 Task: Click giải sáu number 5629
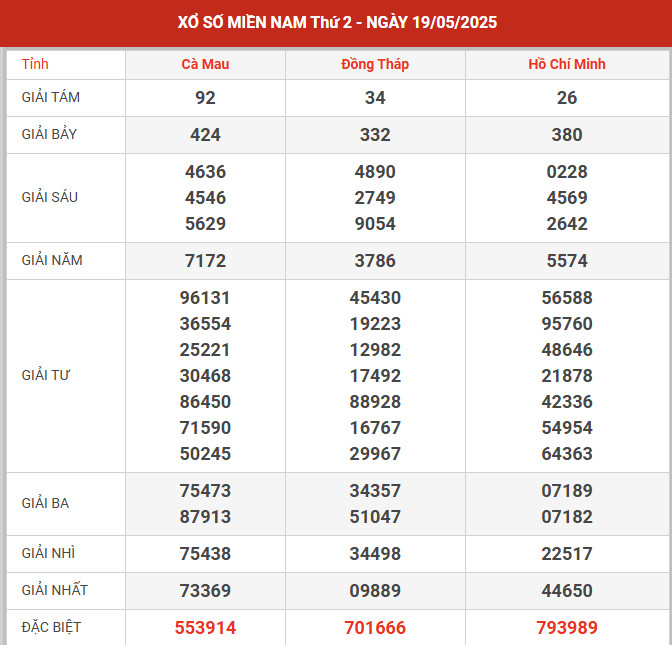coord(205,224)
